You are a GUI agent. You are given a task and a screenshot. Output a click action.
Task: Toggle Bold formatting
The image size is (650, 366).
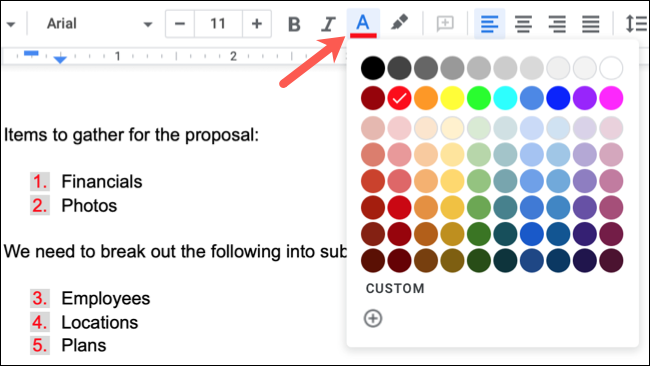pos(294,24)
